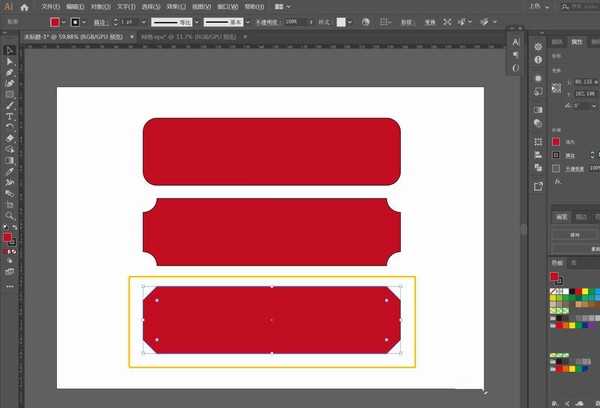Select the Eraser tool
Screen dimensions: 600x408
(10, 138)
